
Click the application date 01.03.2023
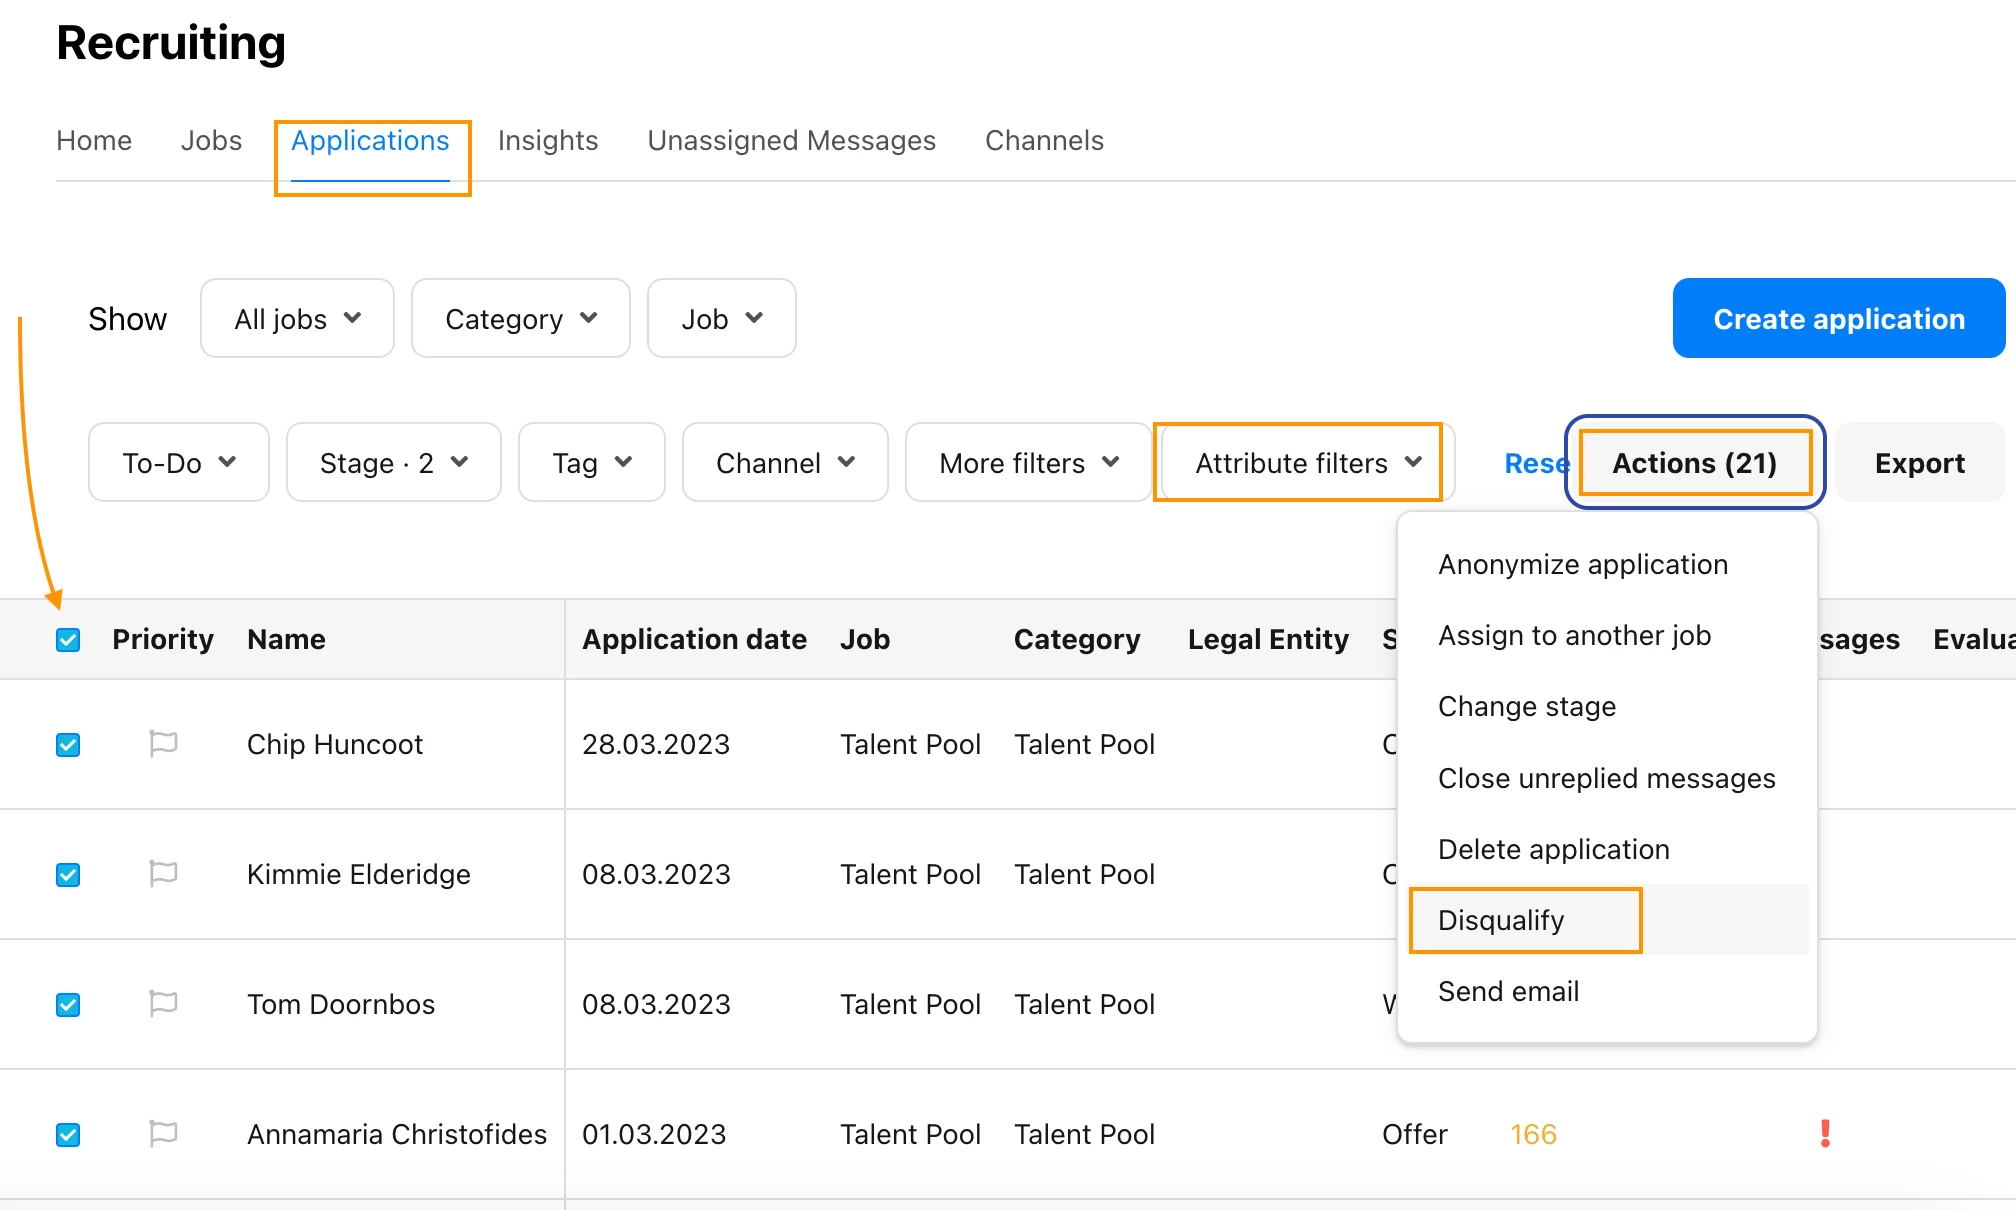654,1135
